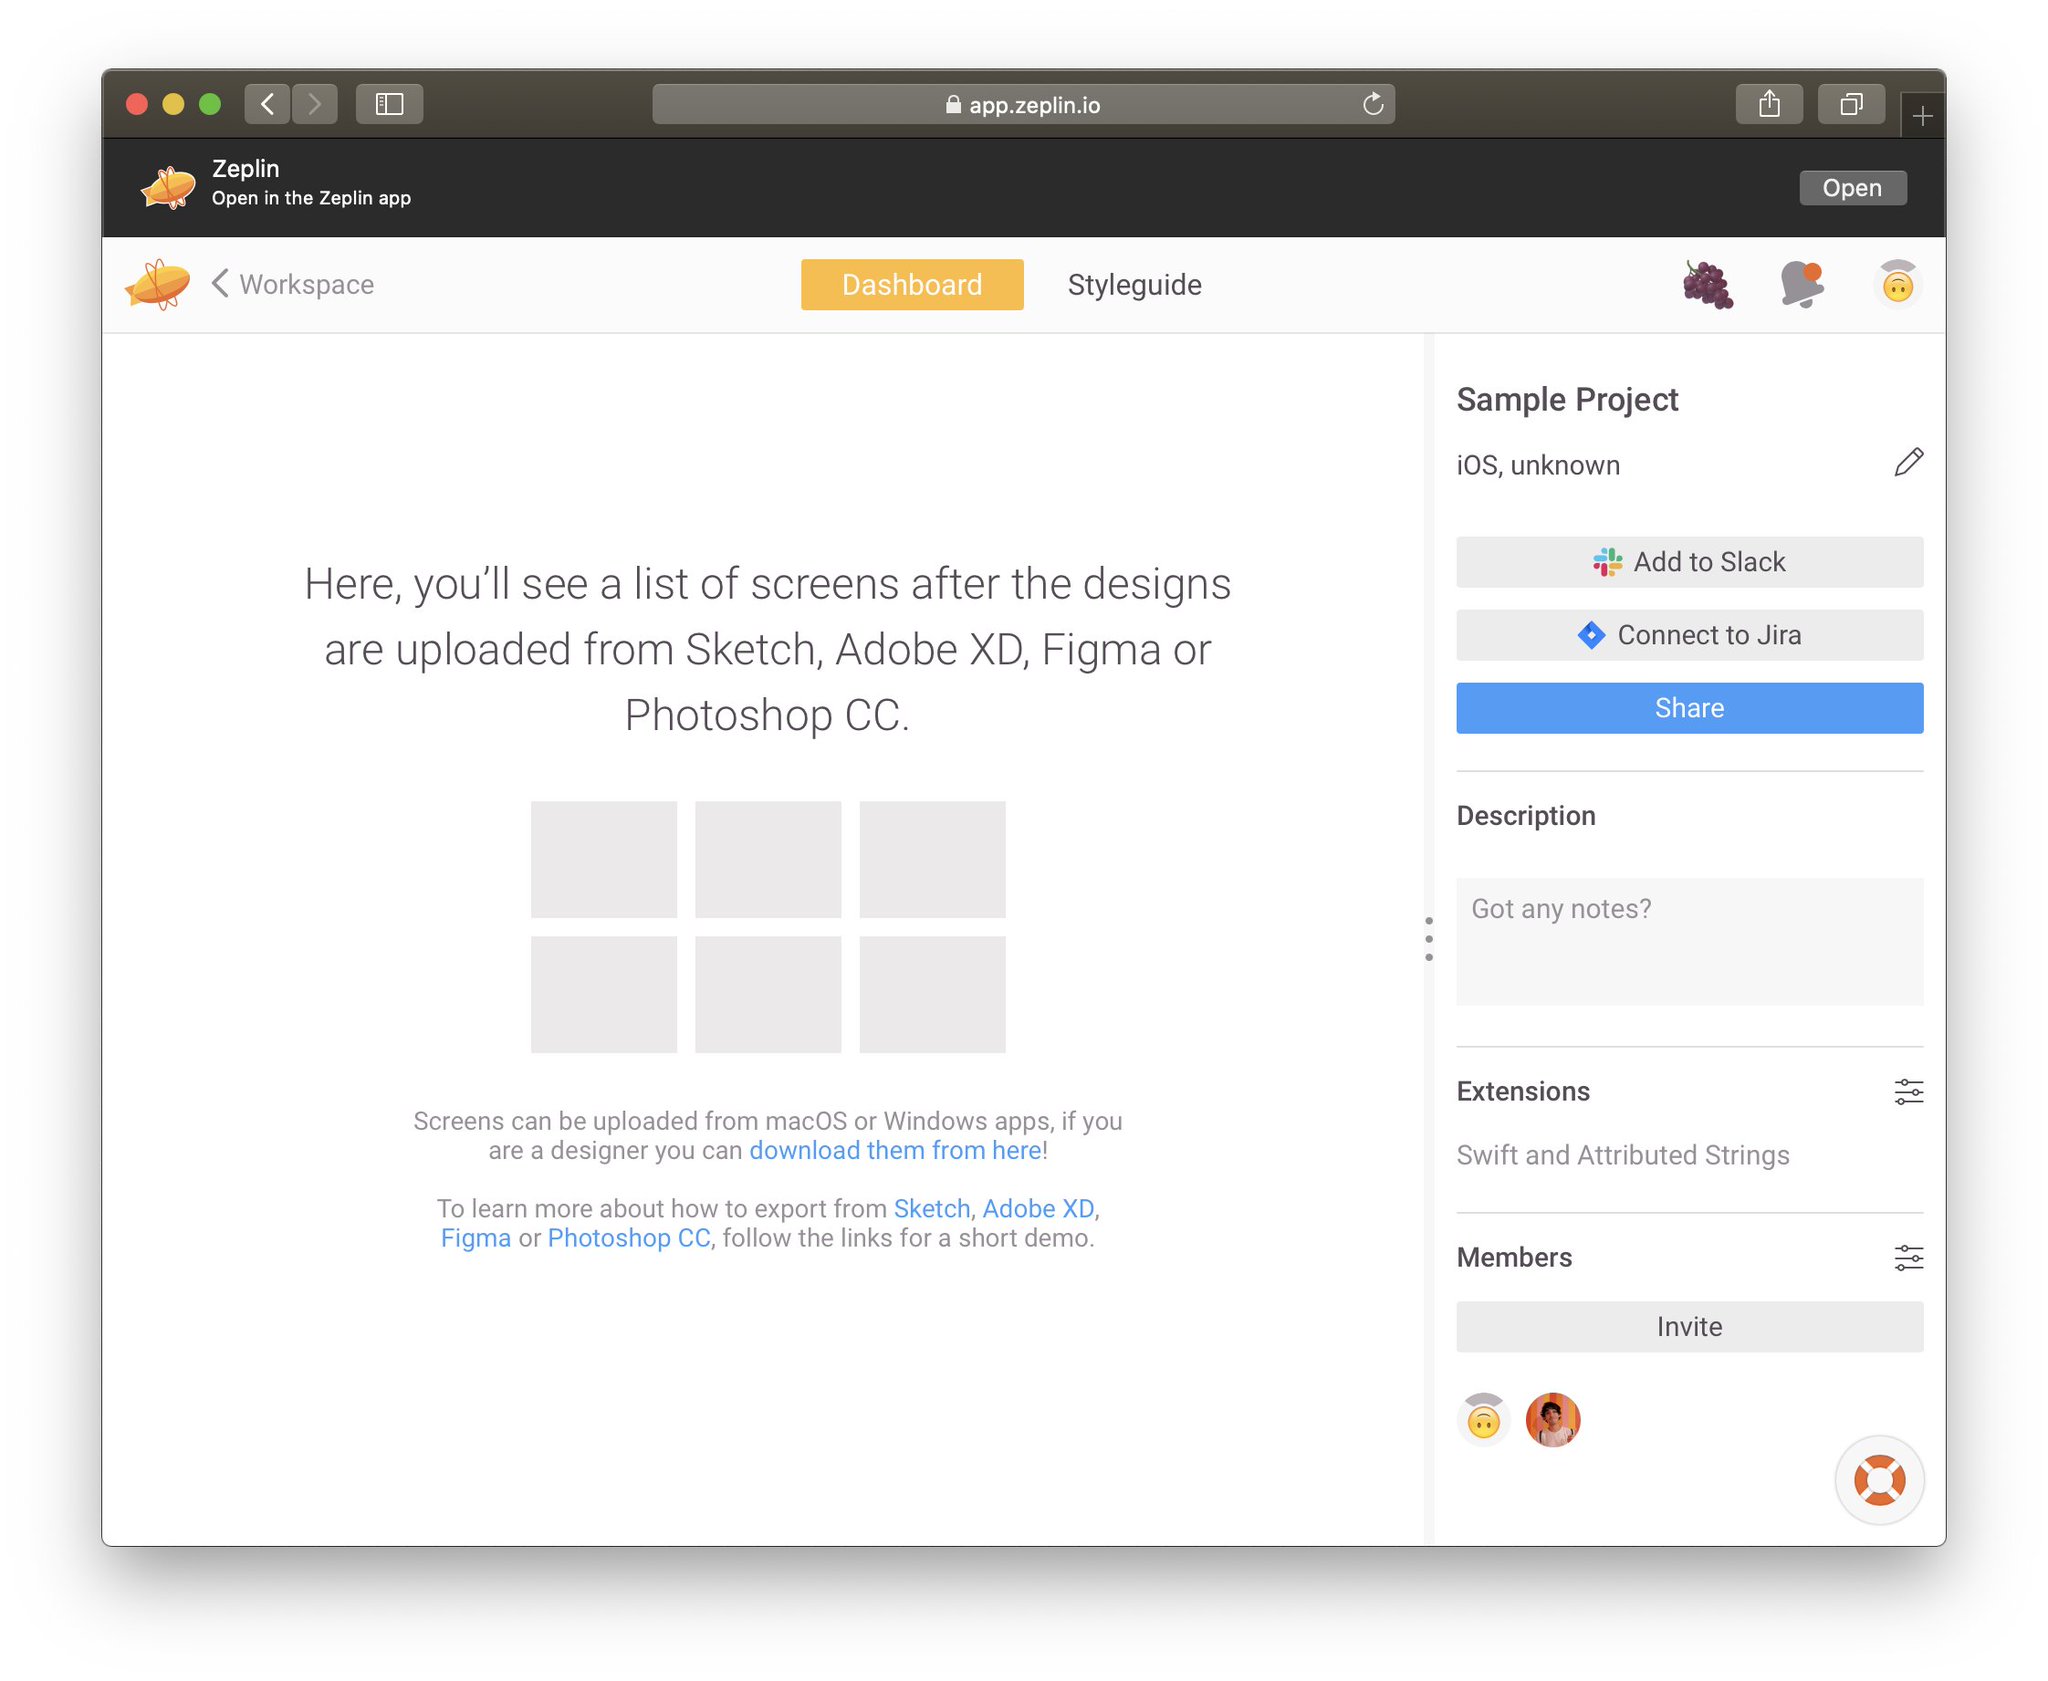Viewport: 2048px width, 1681px height.
Task: Click the red-background member avatar
Action: click(x=1552, y=1420)
